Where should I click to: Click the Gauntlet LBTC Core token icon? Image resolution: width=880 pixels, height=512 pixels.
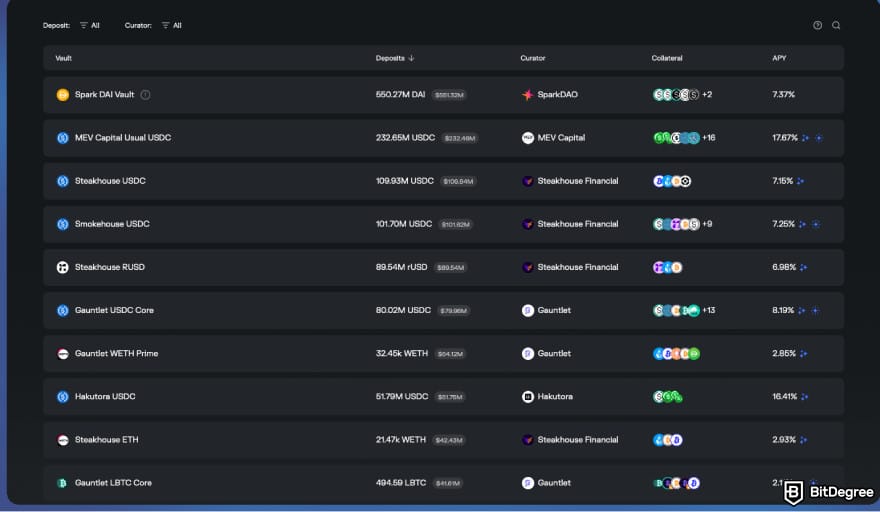(62, 483)
